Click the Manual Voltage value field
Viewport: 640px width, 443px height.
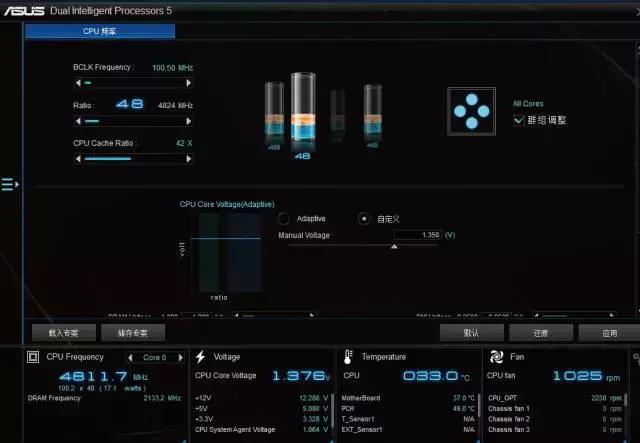click(x=417, y=235)
